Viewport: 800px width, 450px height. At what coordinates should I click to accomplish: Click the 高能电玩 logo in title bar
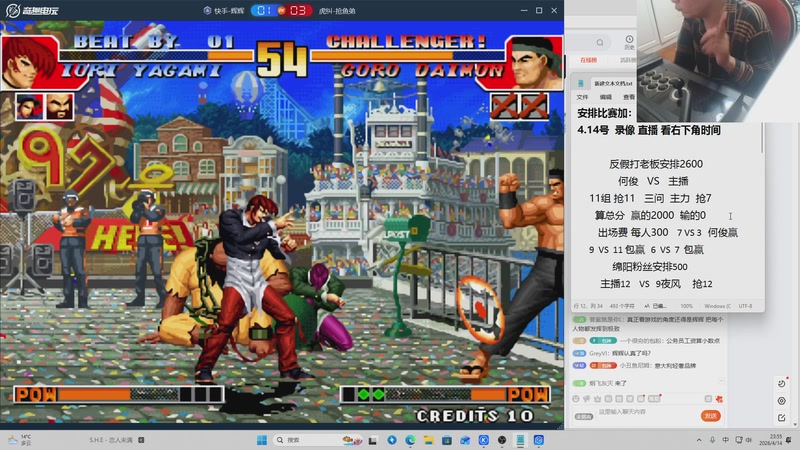32,10
